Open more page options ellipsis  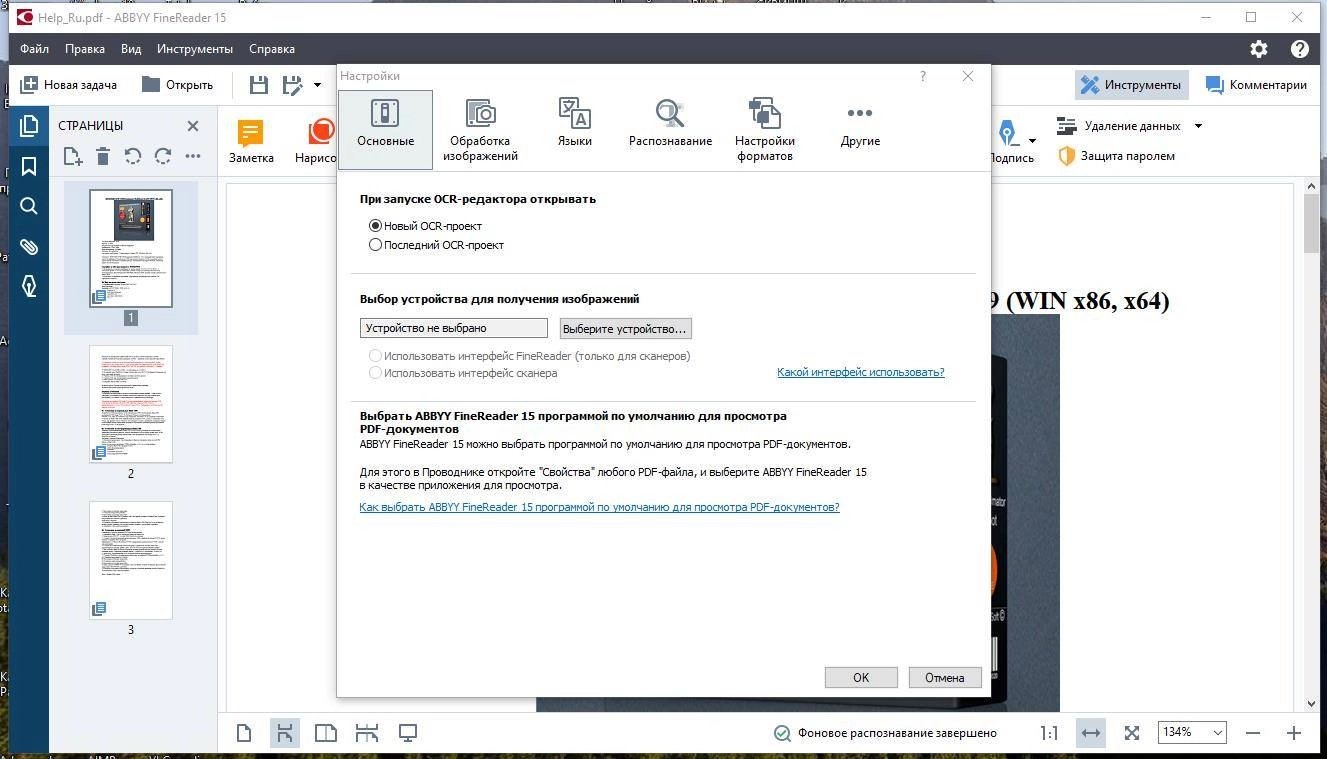click(x=193, y=156)
